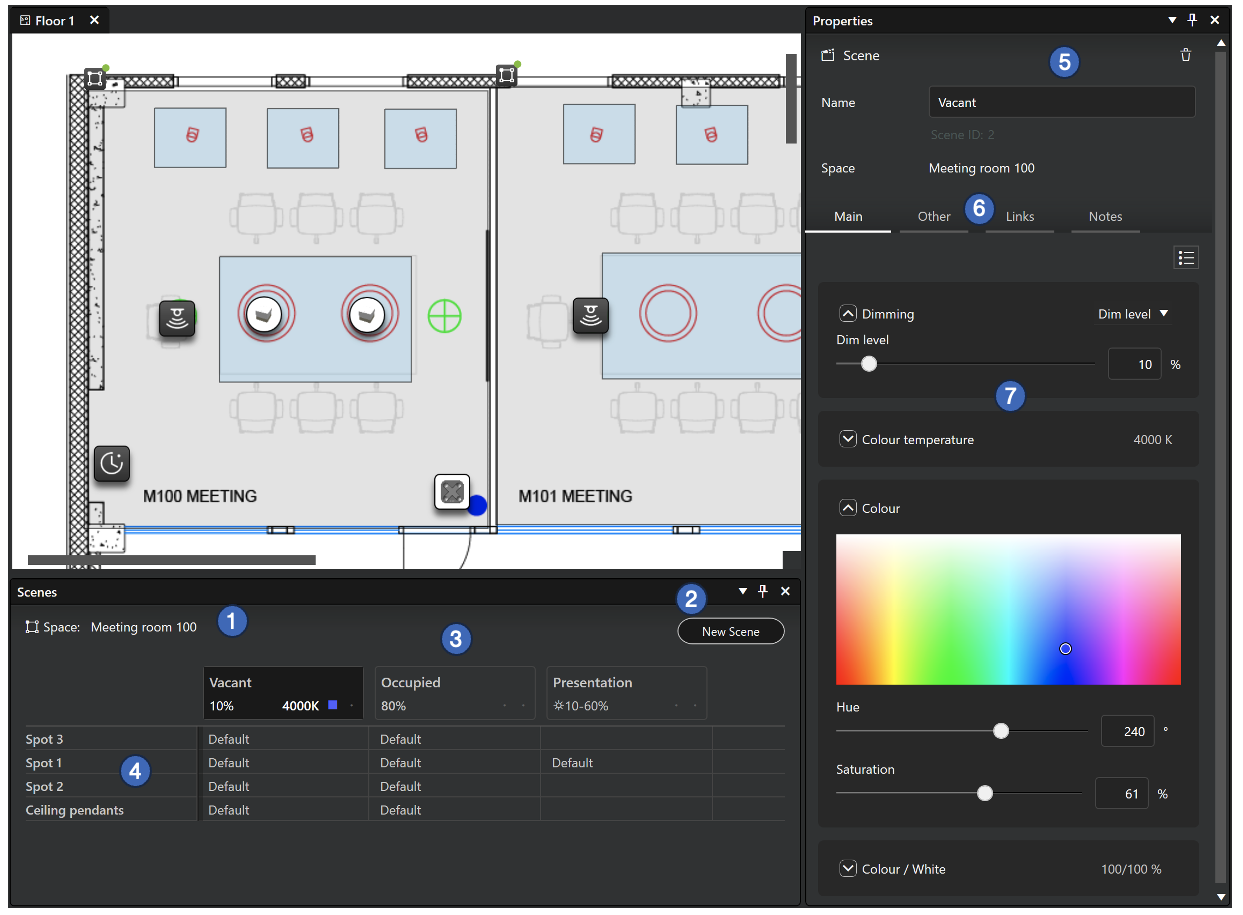The height and width of the screenshot is (915, 1243).
Task: Switch to the Links tab in Properties
Action: (x=1019, y=217)
